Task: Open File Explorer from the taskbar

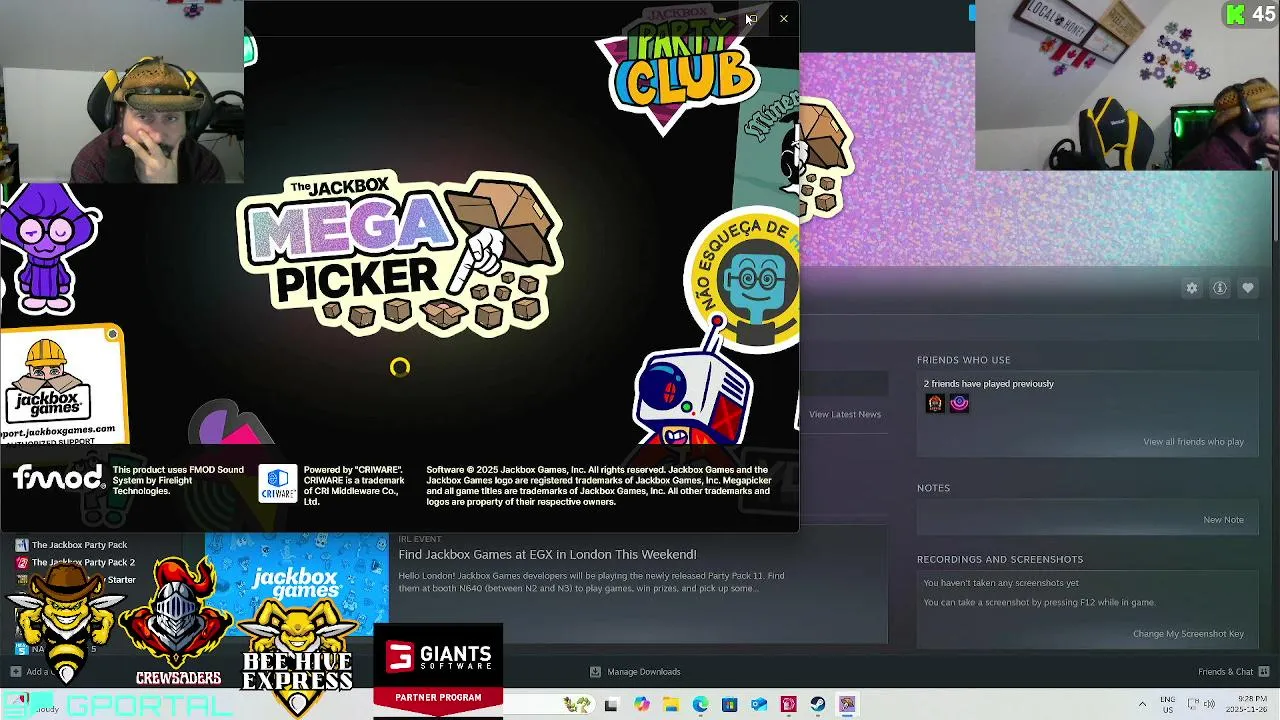Action: tap(671, 705)
